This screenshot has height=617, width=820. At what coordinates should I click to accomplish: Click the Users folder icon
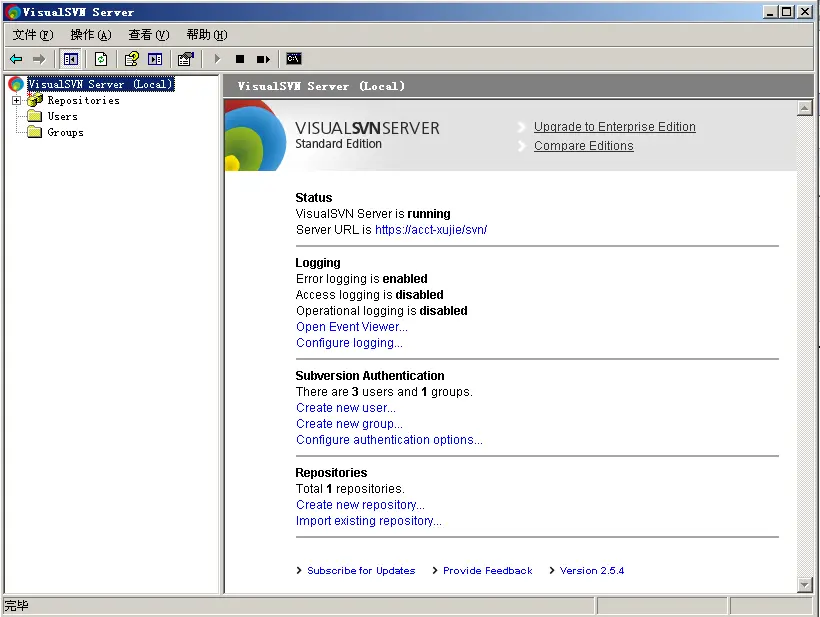tap(35, 116)
